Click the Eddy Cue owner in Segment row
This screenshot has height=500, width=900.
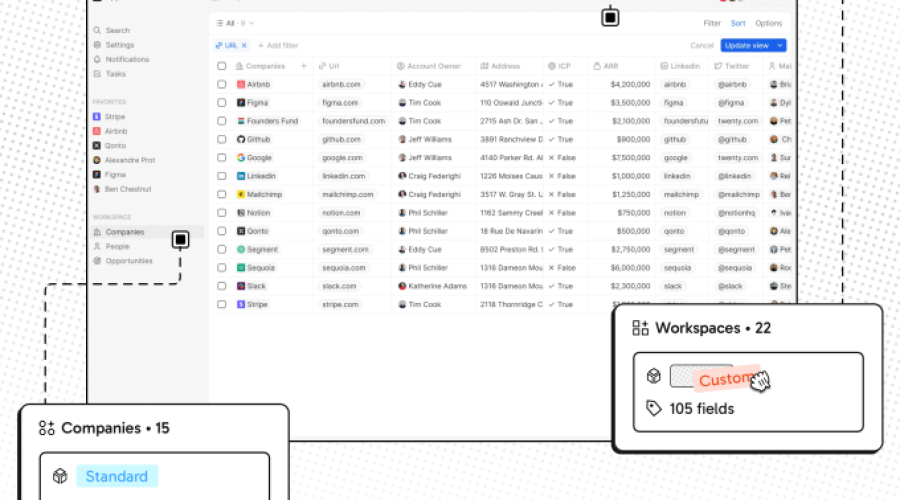(420, 250)
